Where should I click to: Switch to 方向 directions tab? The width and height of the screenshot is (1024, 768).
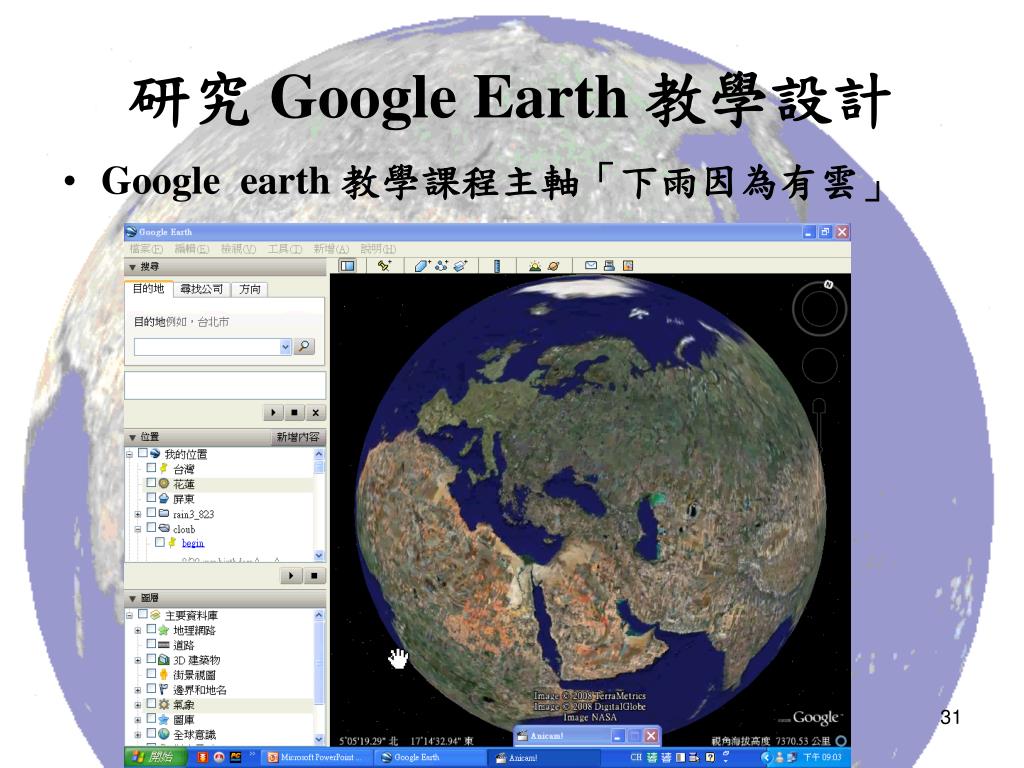[x=250, y=289]
